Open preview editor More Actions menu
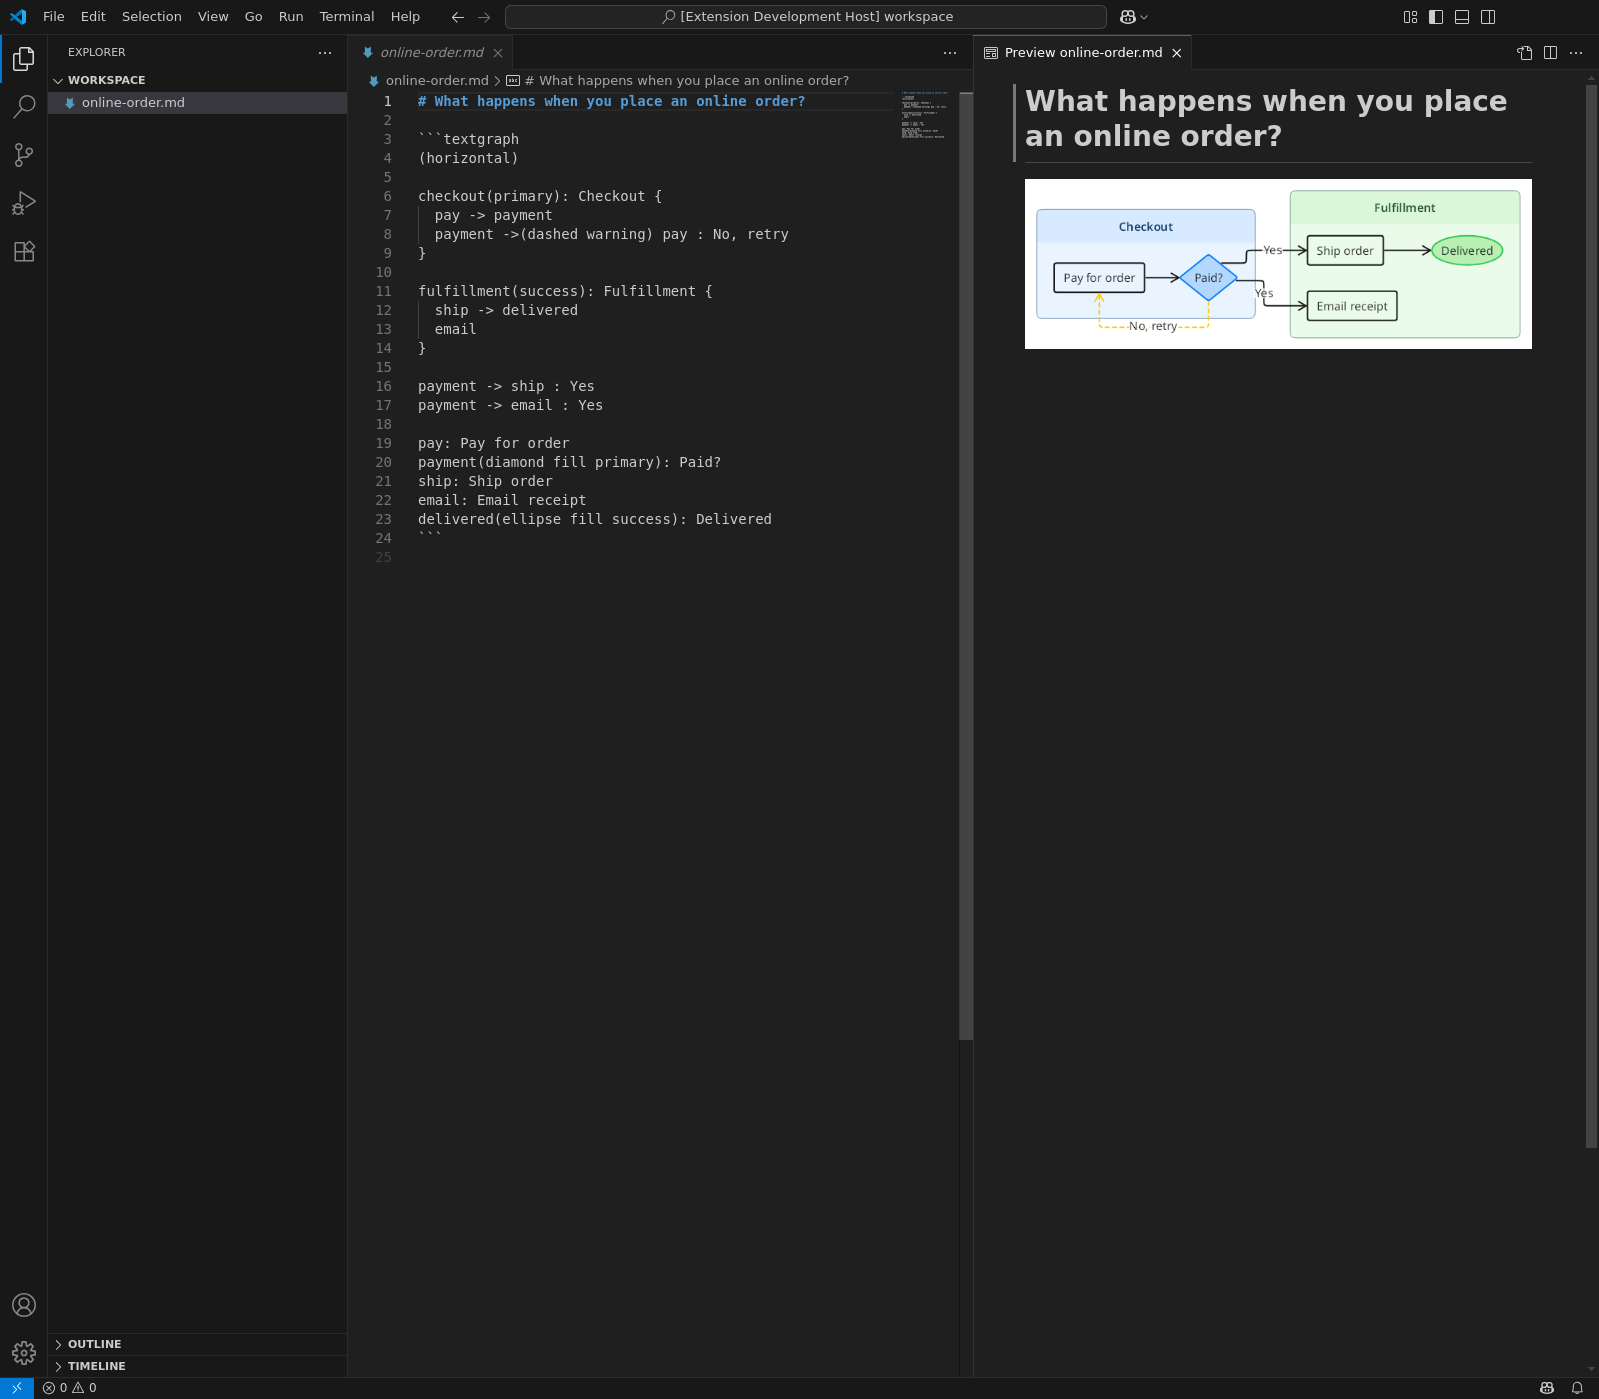Screen dimensions: 1599x1399 [1576, 53]
